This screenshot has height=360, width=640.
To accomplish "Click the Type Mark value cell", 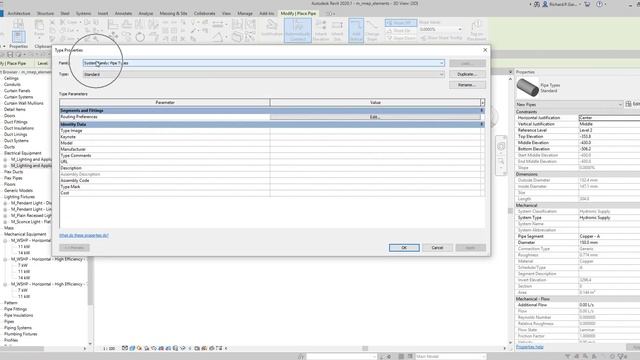I will 375,187.
